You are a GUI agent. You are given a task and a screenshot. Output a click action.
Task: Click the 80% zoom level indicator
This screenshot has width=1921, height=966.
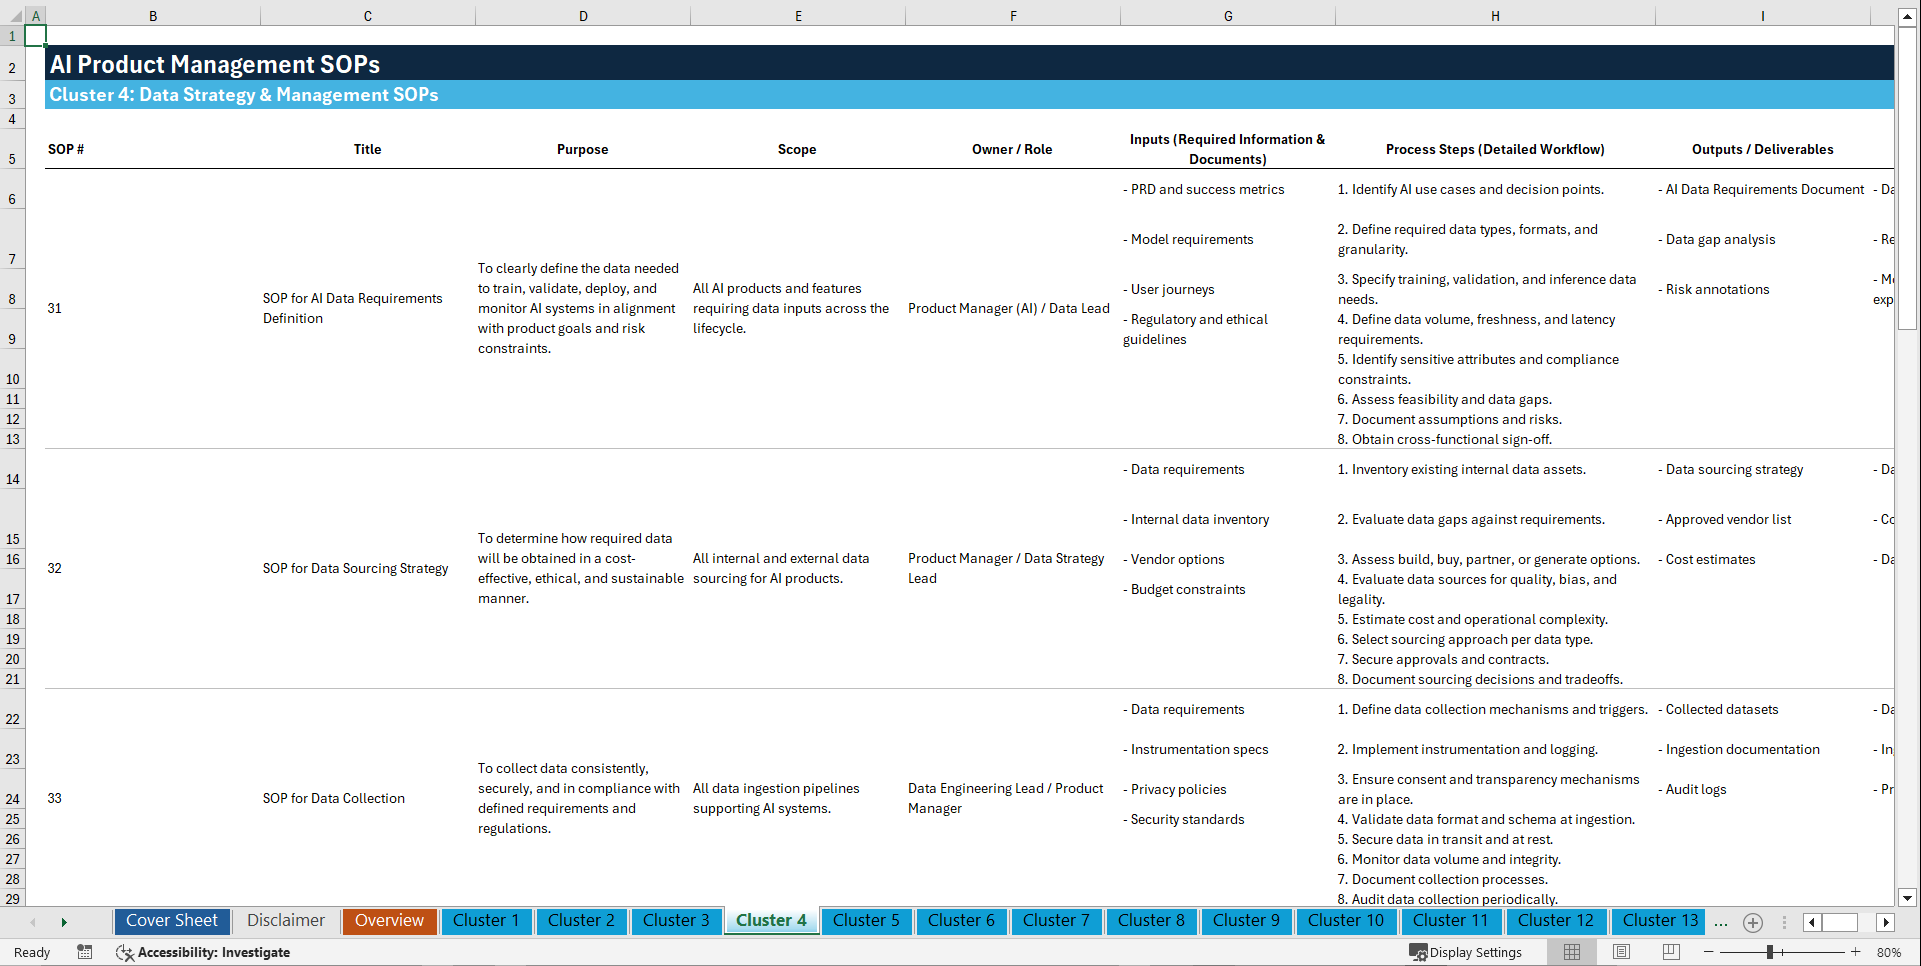click(1888, 952)
